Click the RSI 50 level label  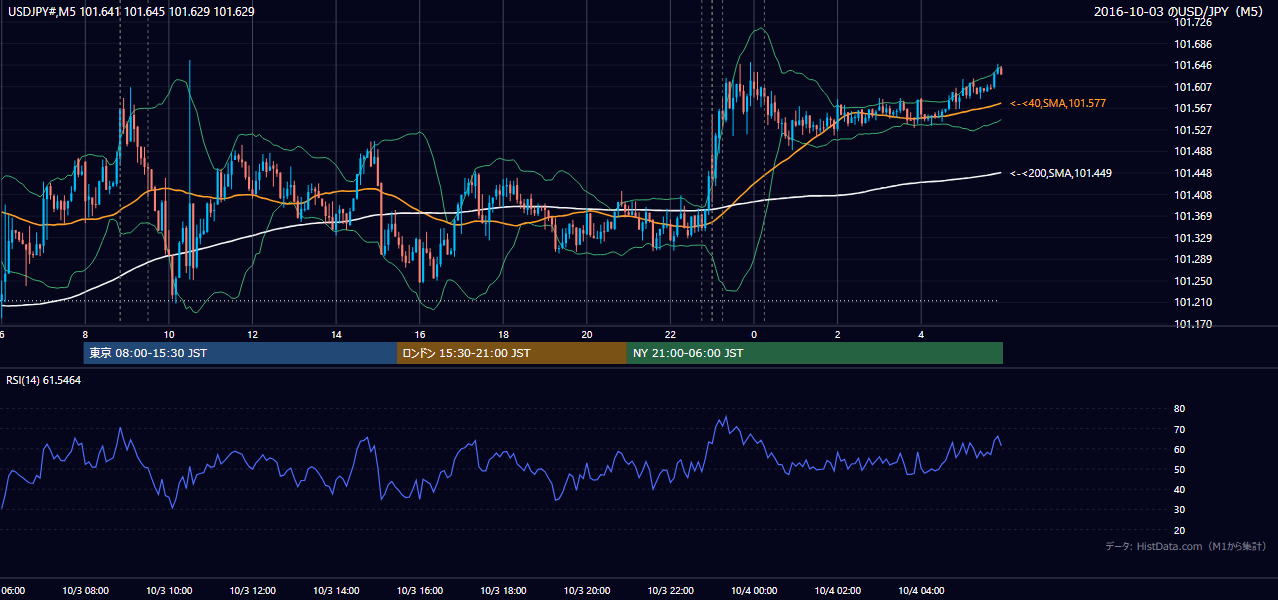point(1179,469)
